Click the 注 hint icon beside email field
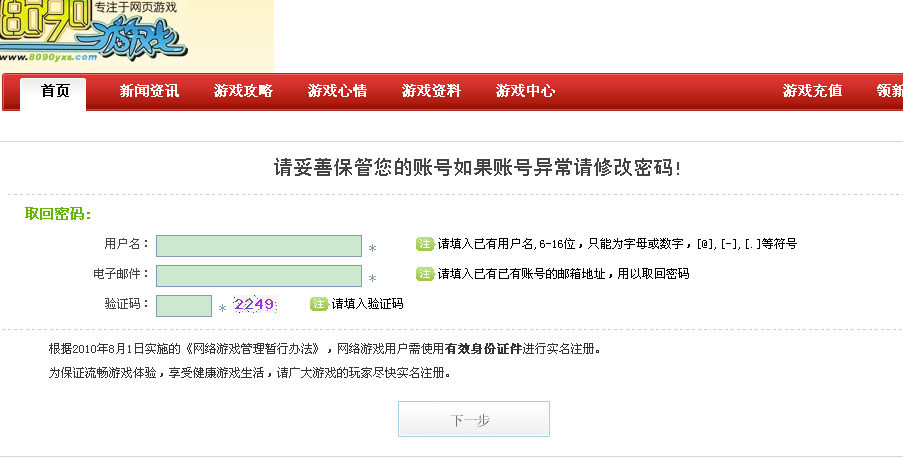 tap(424, 274)
